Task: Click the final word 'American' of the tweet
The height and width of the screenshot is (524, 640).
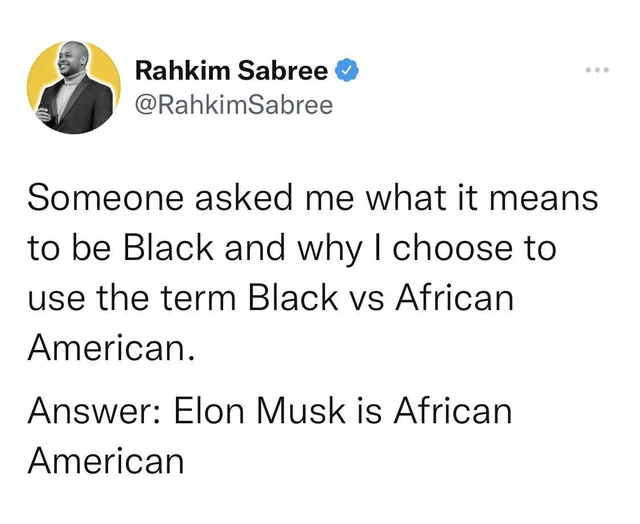Action: tap(106, 460)
